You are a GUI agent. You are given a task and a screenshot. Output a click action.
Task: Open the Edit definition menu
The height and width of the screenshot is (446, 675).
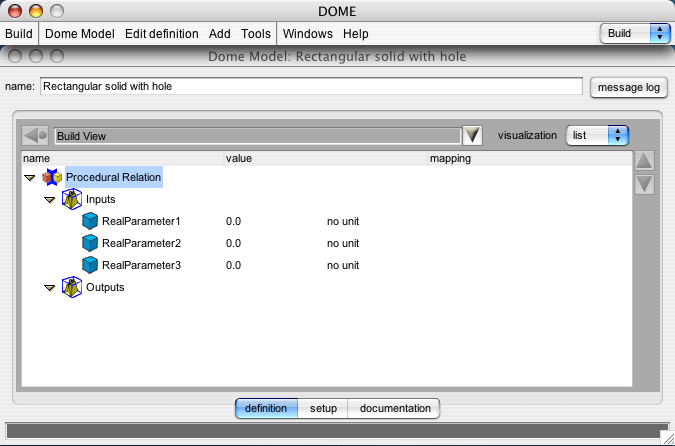162,34
